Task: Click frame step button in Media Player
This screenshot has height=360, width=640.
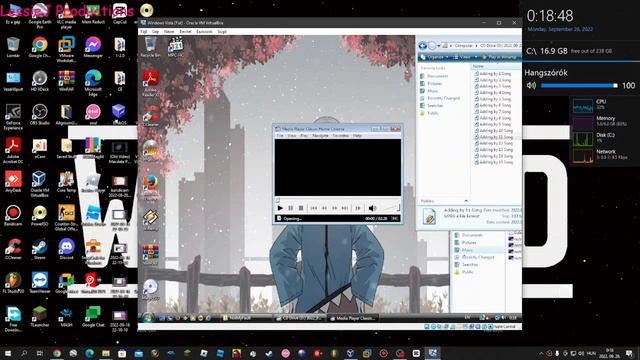Action: tap(358, 208)
